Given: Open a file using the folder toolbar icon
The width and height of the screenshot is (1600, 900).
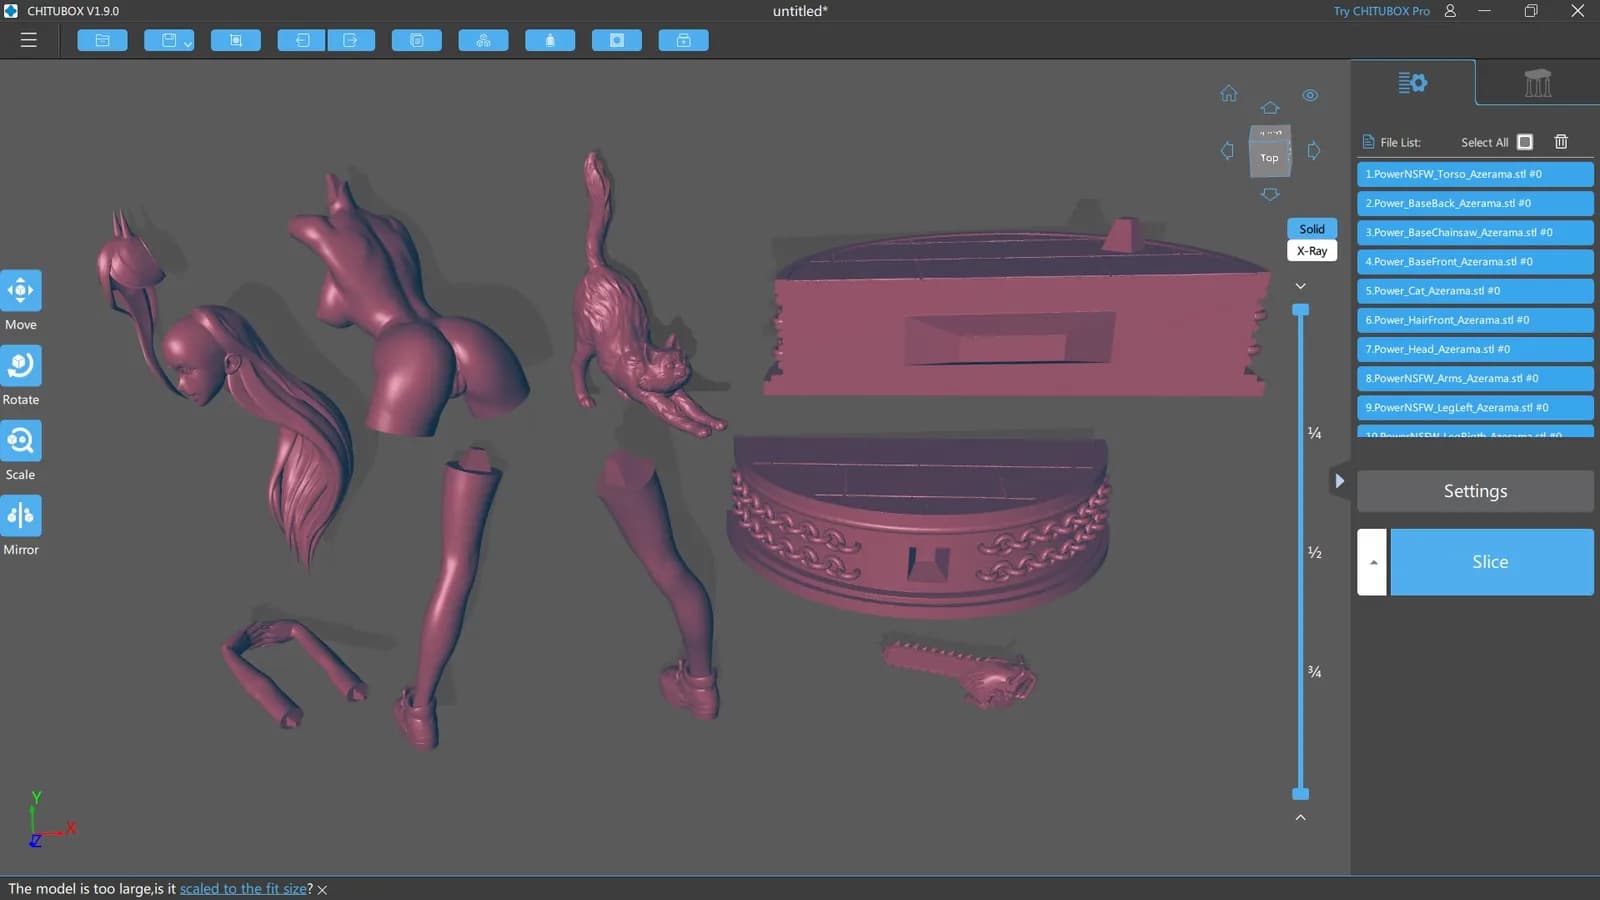Looking at the screenshot, I should [102, 40].
